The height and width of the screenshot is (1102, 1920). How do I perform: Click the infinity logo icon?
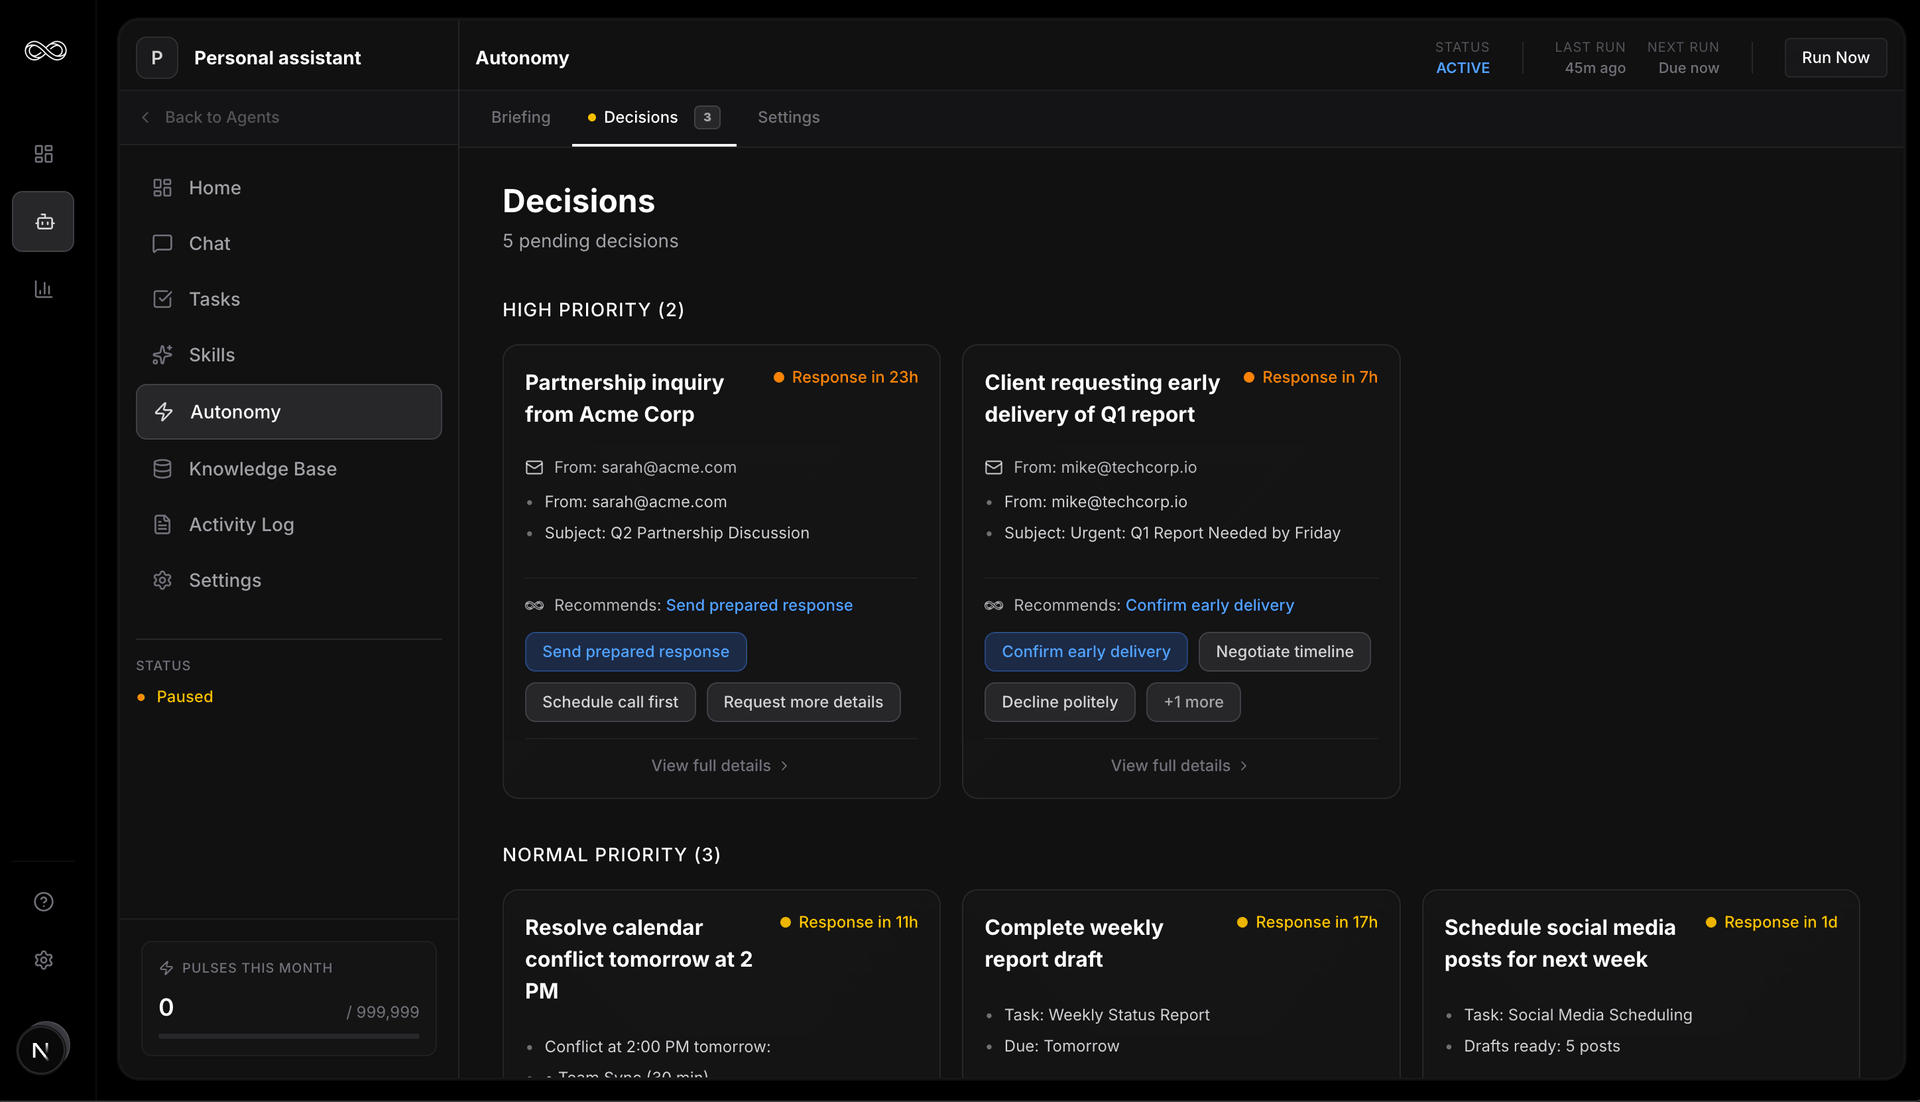[45, 51]
